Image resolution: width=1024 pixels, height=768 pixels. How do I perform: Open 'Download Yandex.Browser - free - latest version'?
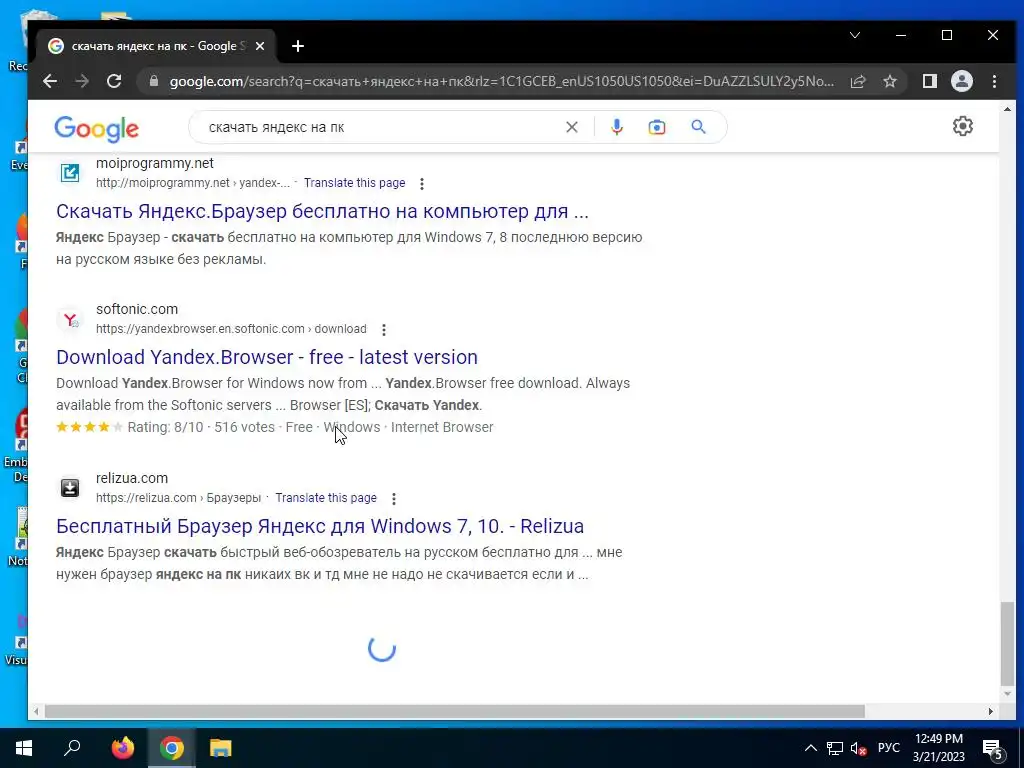pos(266,357)
